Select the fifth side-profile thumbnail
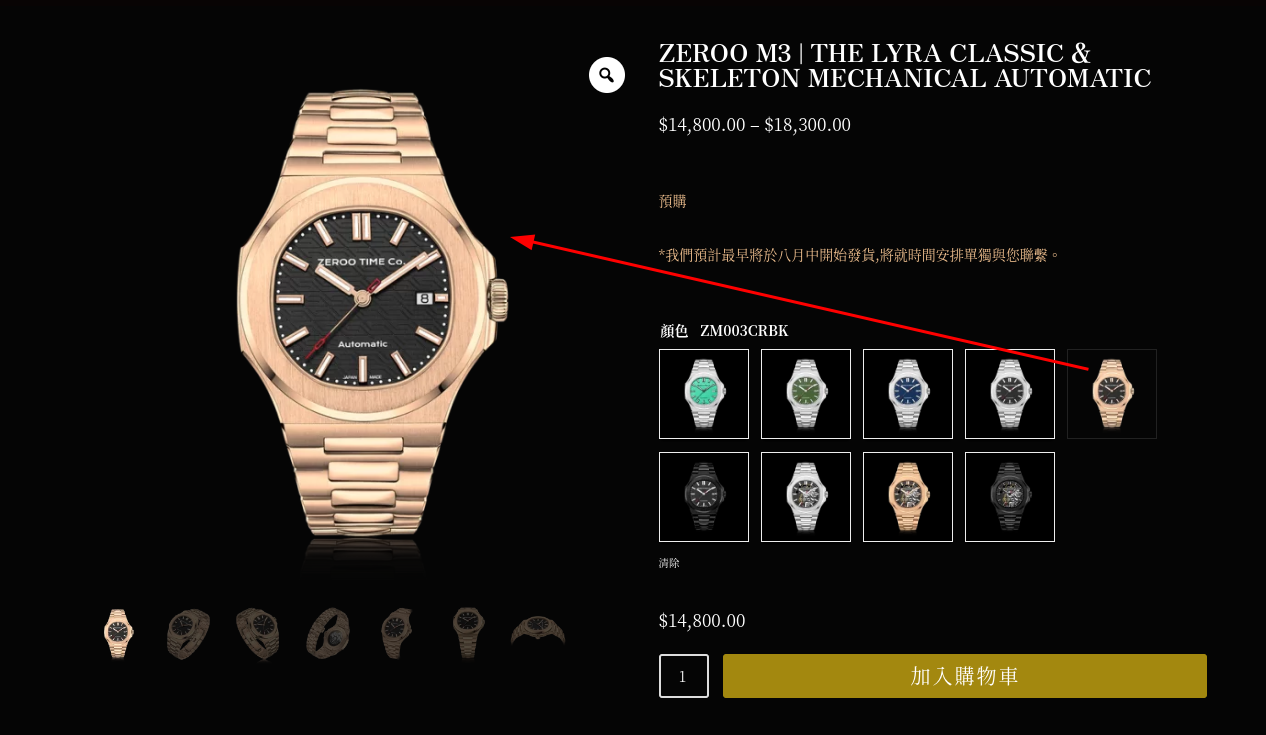1266x735 pixels. coord(398,634)
